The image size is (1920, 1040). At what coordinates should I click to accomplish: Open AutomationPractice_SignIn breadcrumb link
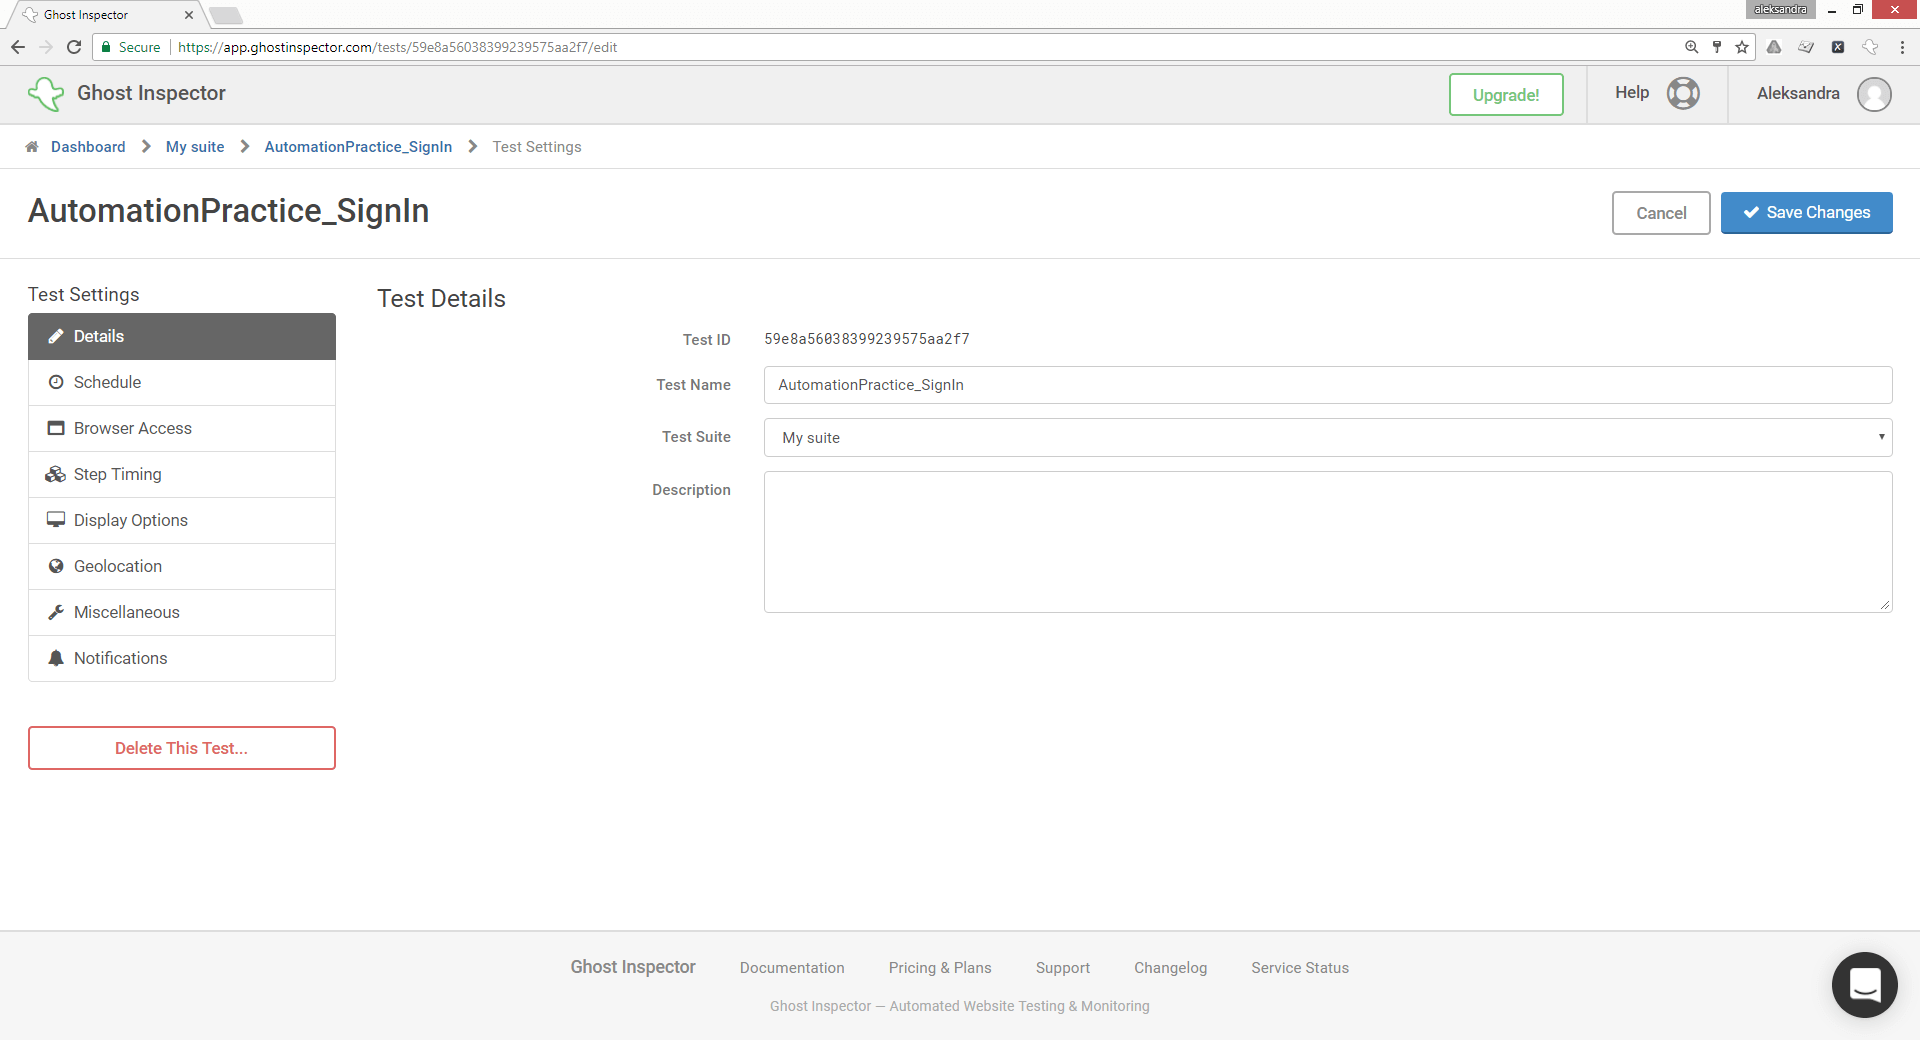358,147
